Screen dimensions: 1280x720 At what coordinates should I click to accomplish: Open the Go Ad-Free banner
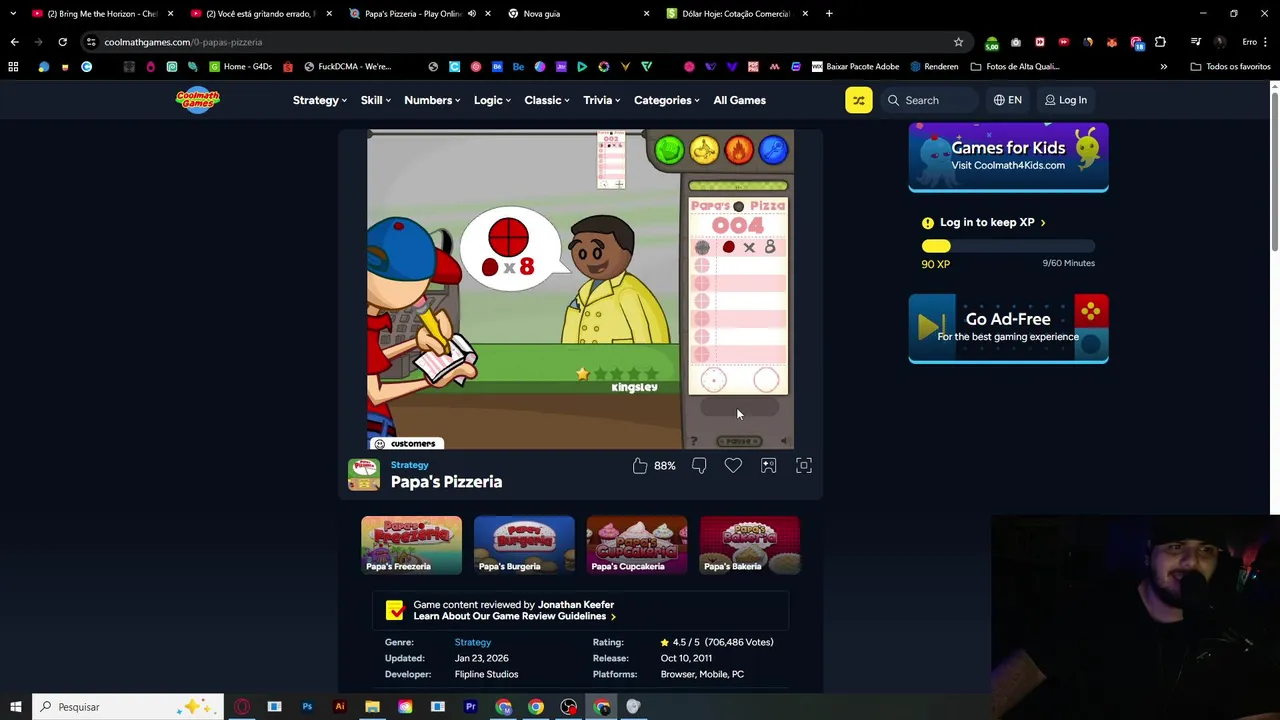1008,328
